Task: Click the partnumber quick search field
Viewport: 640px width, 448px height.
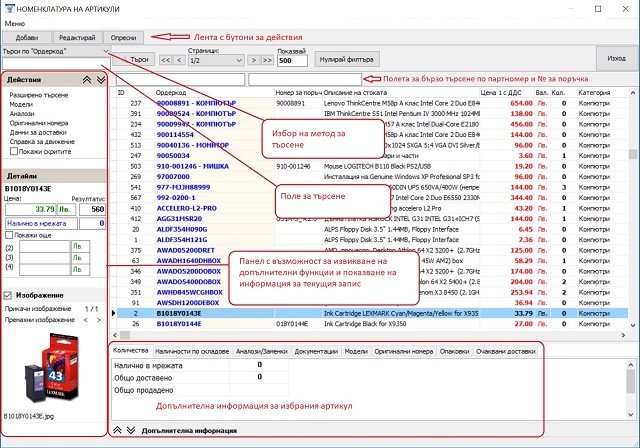Action: (x=180, y=79)
